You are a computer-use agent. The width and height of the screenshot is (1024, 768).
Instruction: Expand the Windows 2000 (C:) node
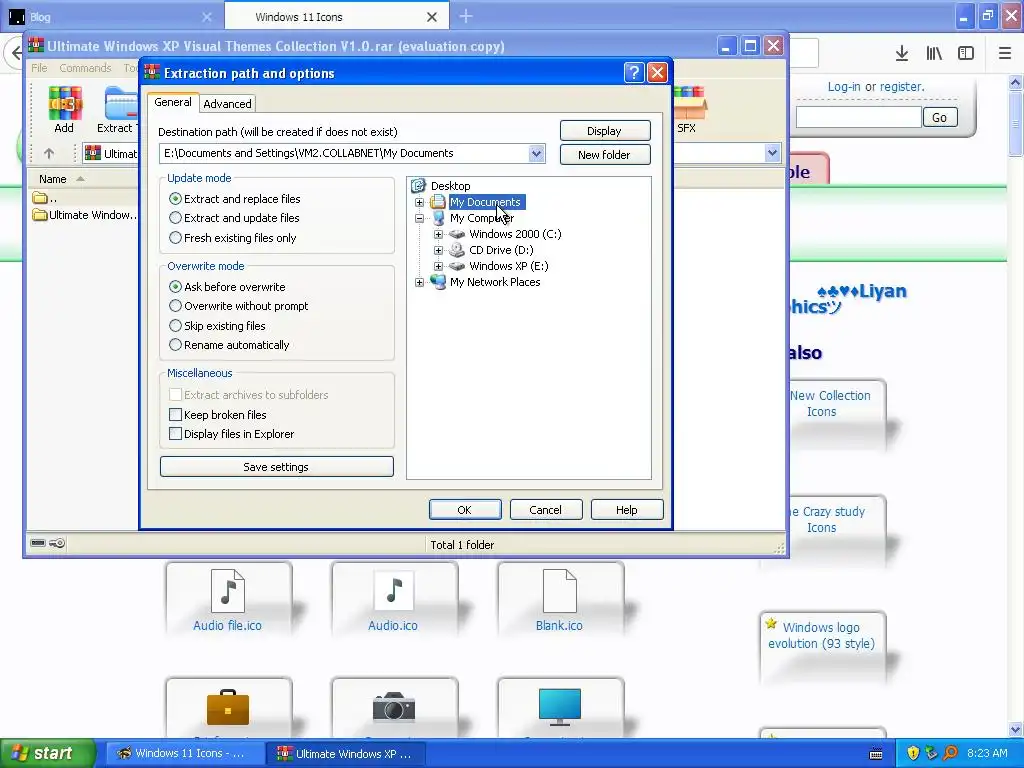click(x=438, y=234)
